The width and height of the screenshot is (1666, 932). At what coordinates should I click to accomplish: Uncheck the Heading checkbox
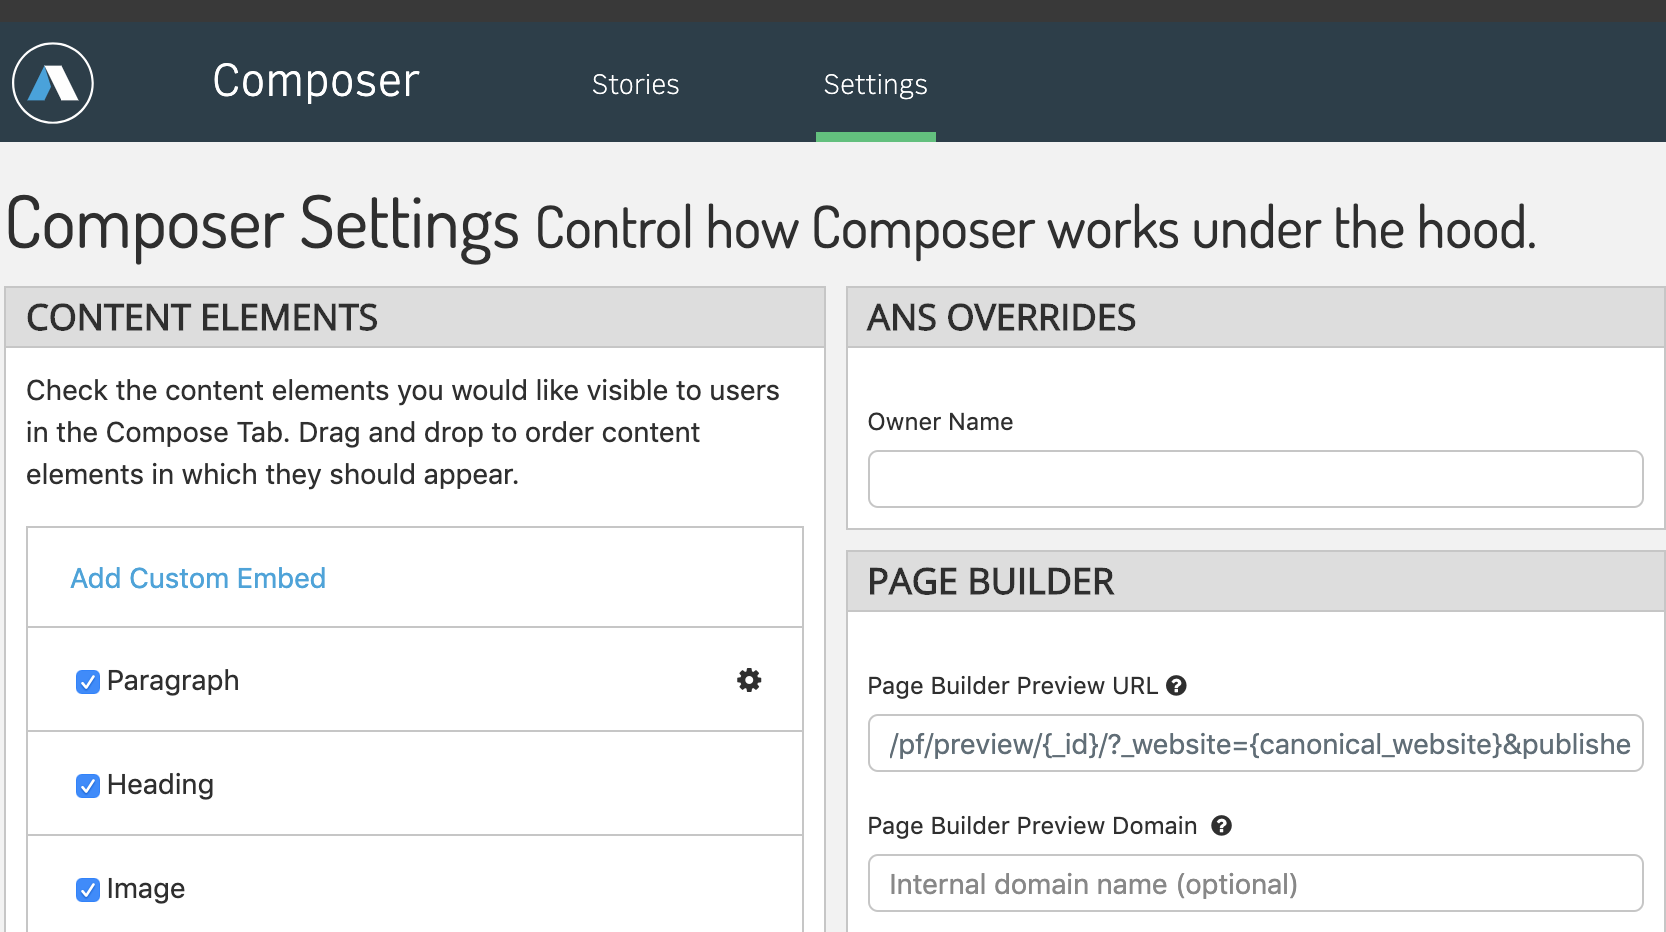click(88, 786)
